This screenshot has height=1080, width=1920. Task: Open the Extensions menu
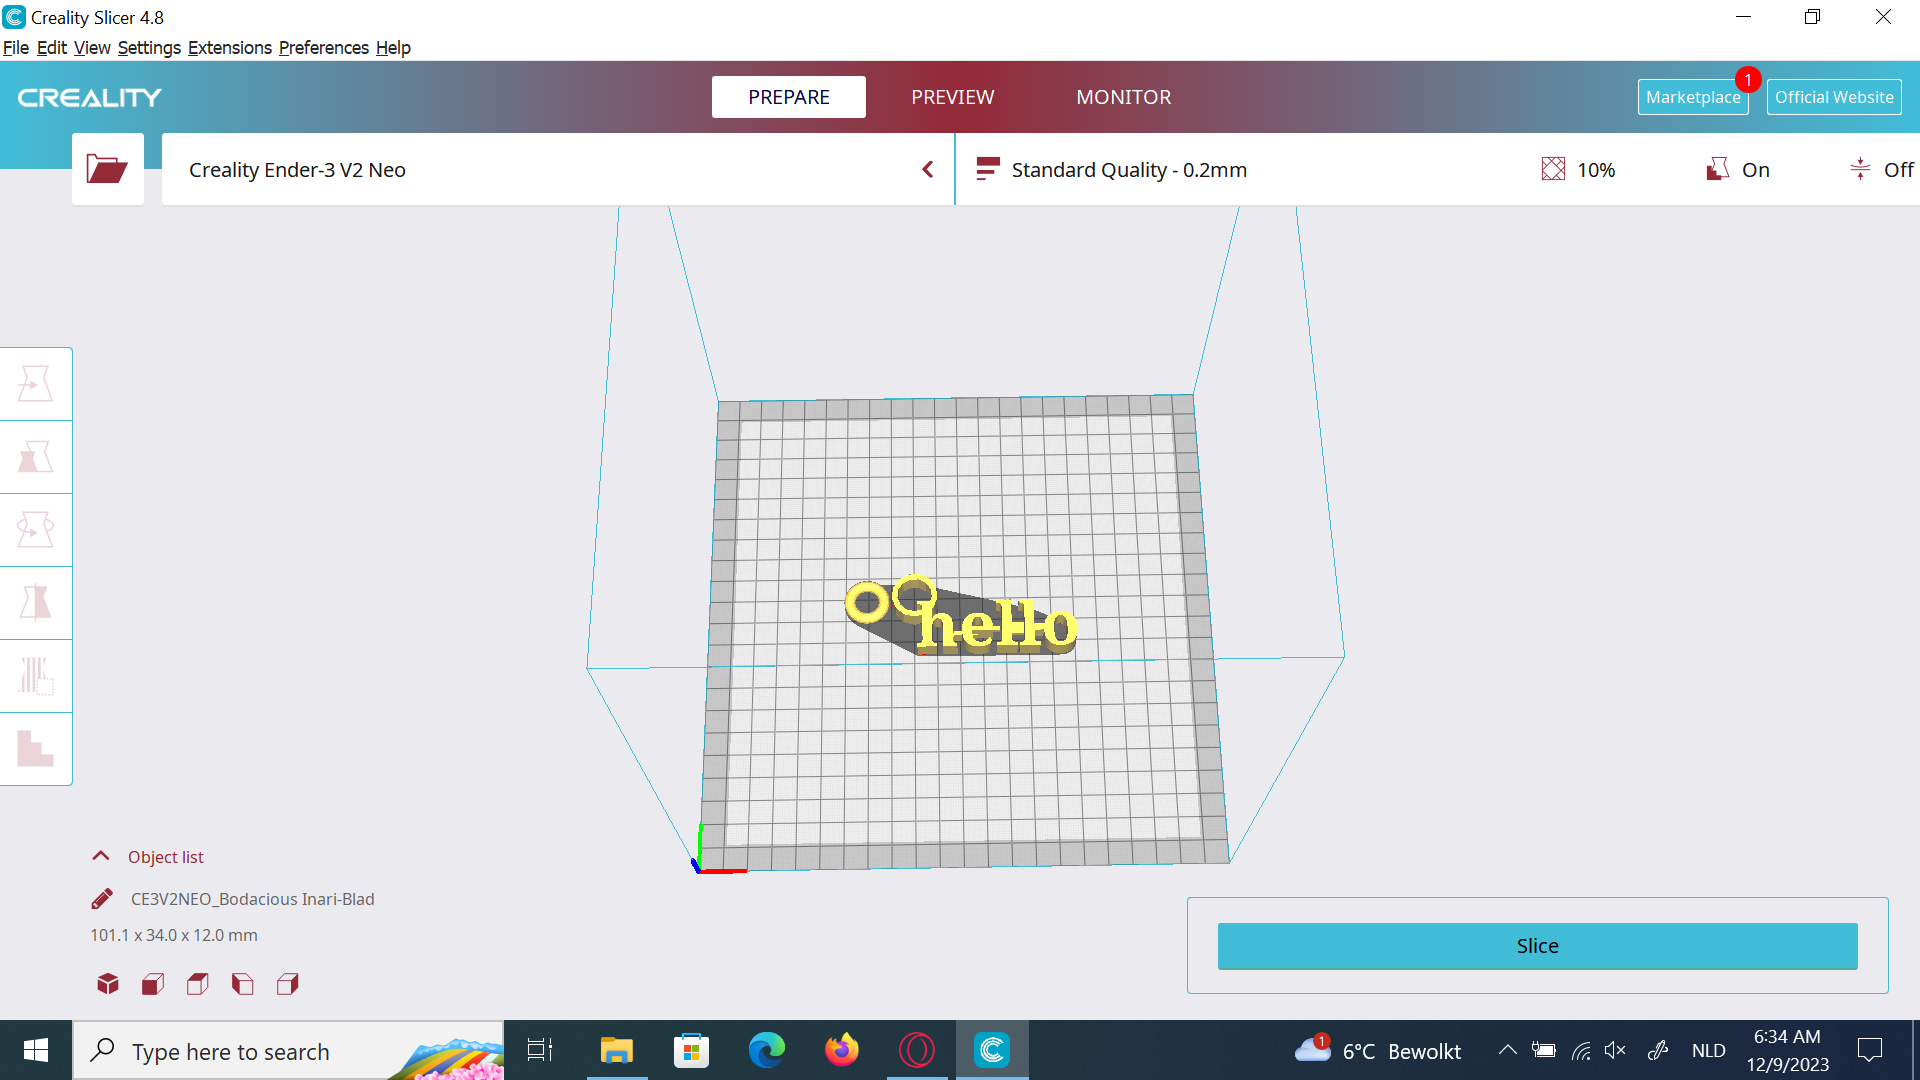click(229, 48)
